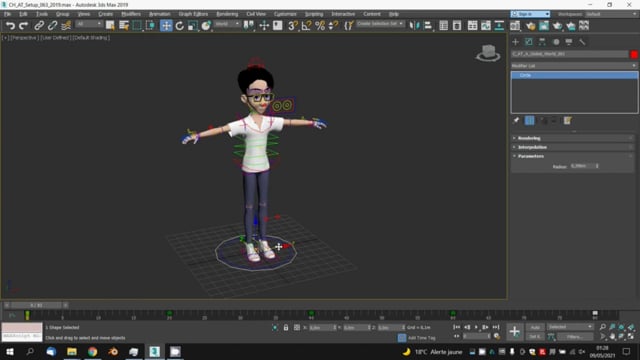Toggle Percent Snap
This screenshot has height=360, width=640.
(x=320, y=26)
